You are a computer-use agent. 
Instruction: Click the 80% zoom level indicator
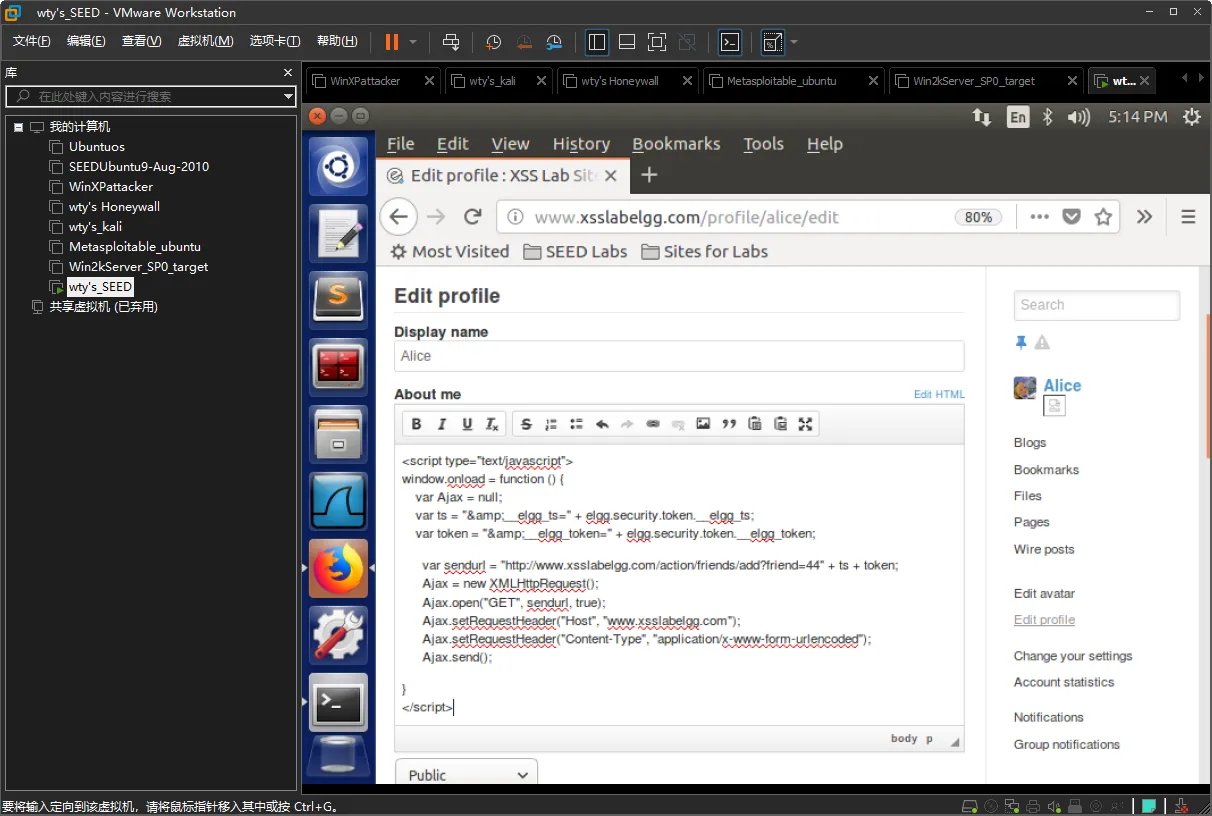979,217
